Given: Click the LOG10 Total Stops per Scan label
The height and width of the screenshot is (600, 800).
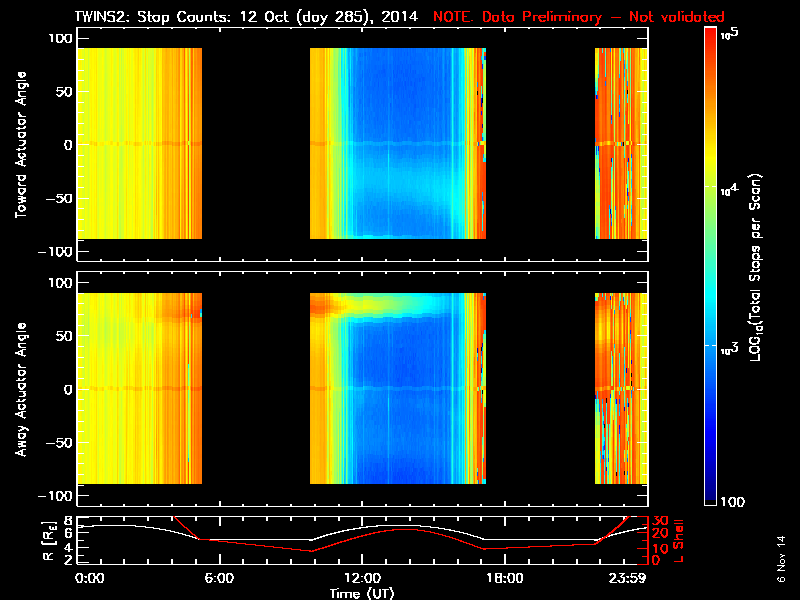Looking at the screenshot, I should coord(756,268).
